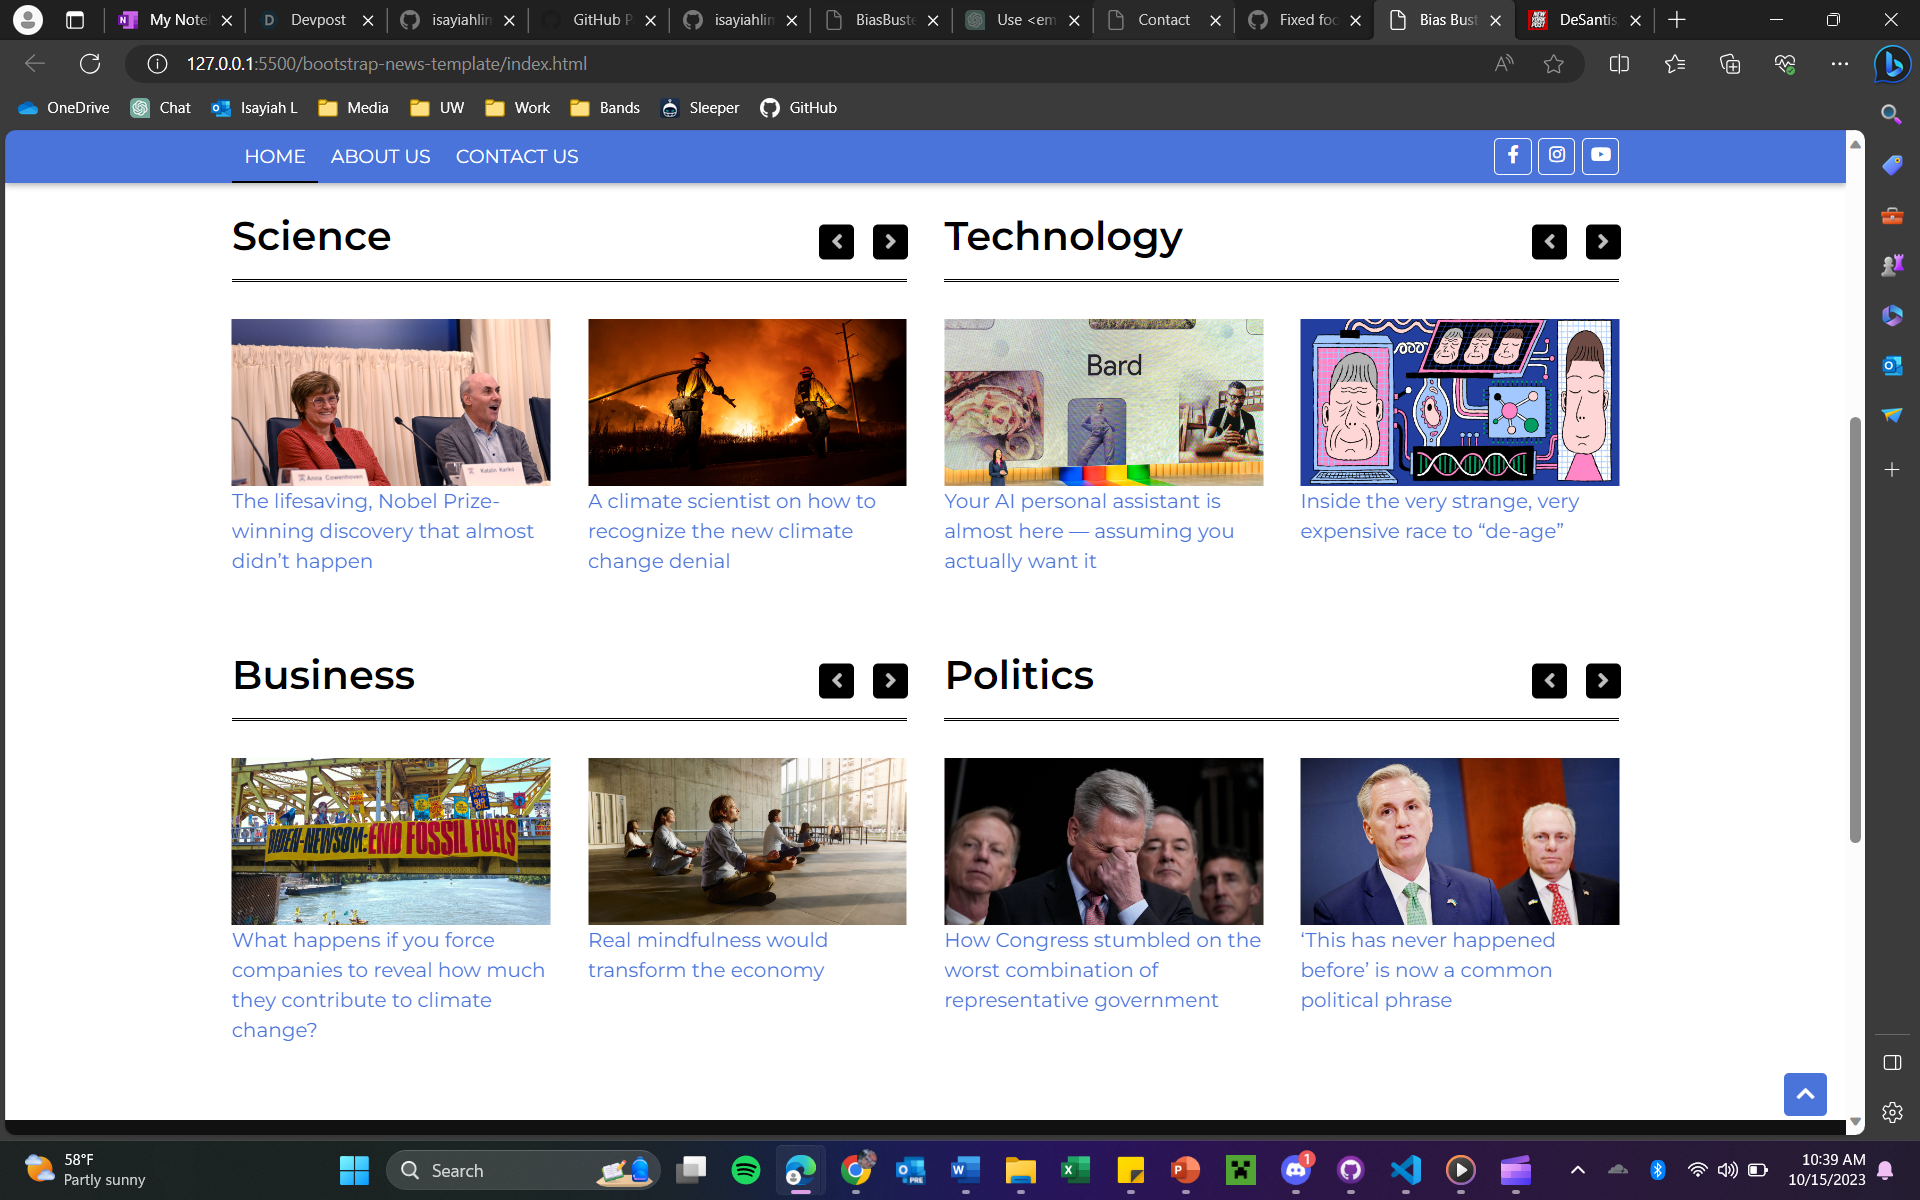The image size is (1920, 1200).
Task: Switch to the Devpost browser tab
Action: [x=315, y=19]
